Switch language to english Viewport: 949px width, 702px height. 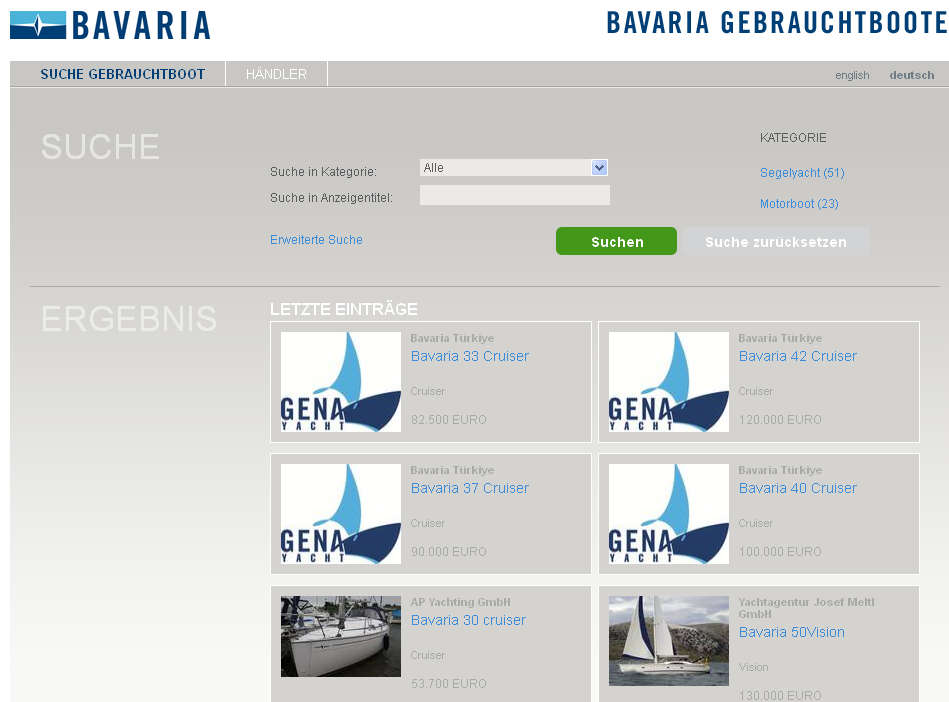pos(852,75)
